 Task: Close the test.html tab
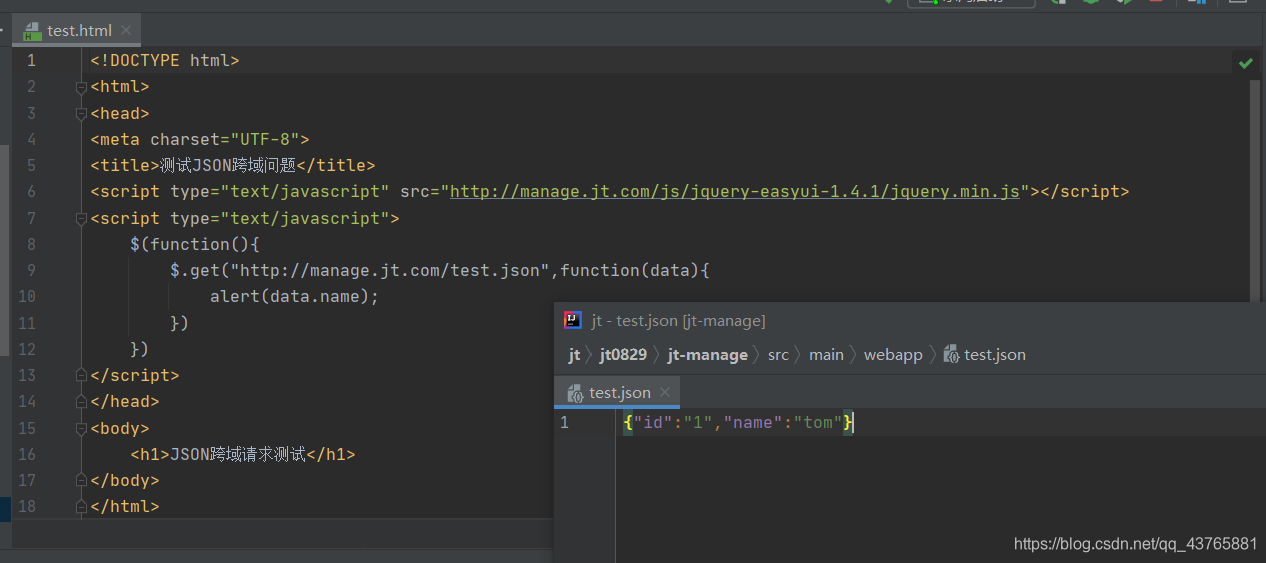point(125,31)
